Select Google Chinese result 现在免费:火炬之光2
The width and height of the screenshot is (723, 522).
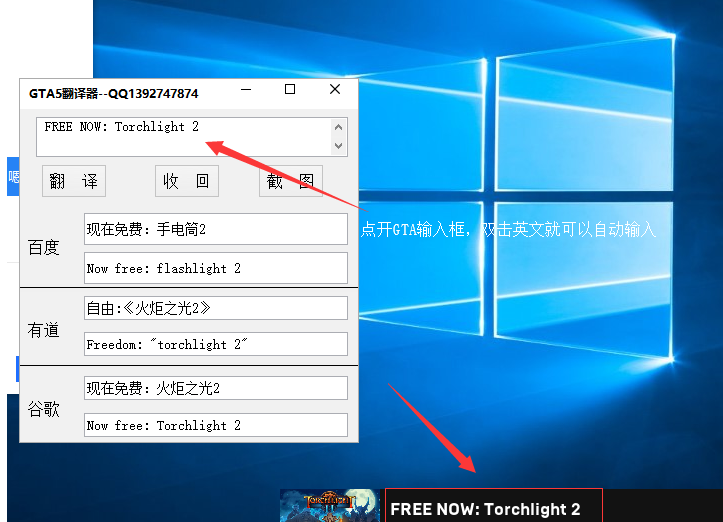(x=215, y=388)
